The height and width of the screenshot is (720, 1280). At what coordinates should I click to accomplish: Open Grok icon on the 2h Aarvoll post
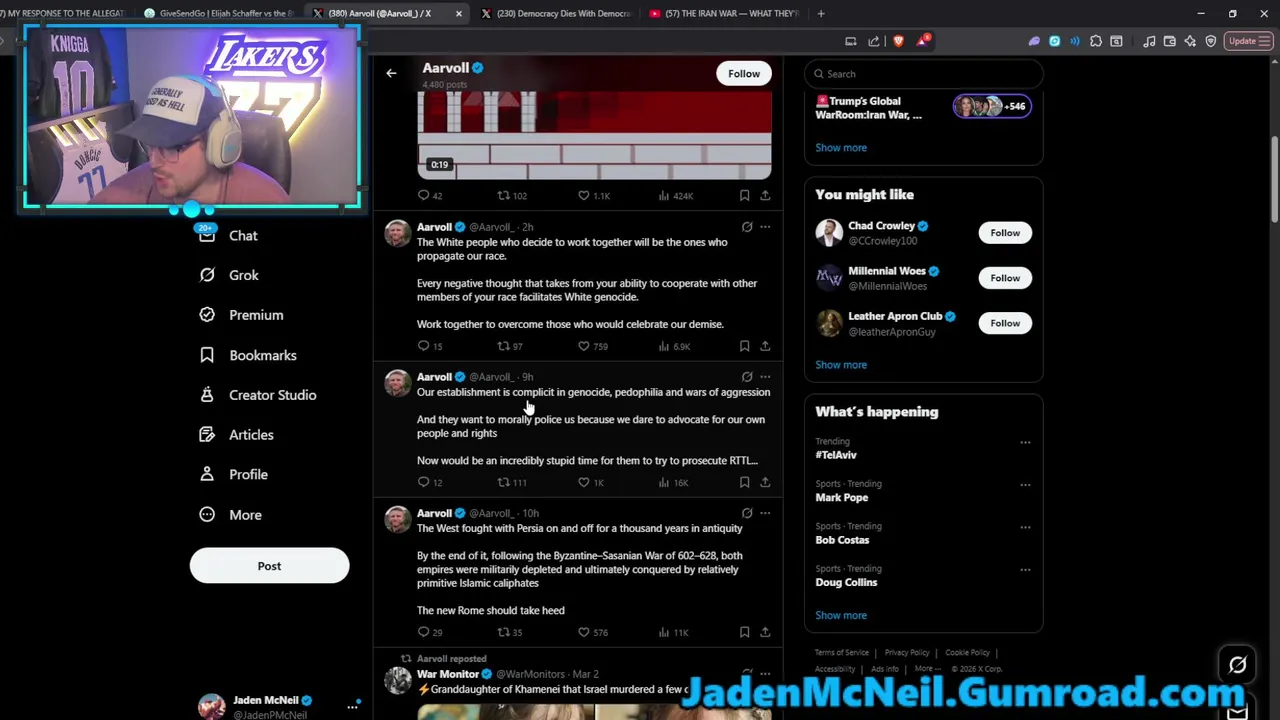[747, 227]
